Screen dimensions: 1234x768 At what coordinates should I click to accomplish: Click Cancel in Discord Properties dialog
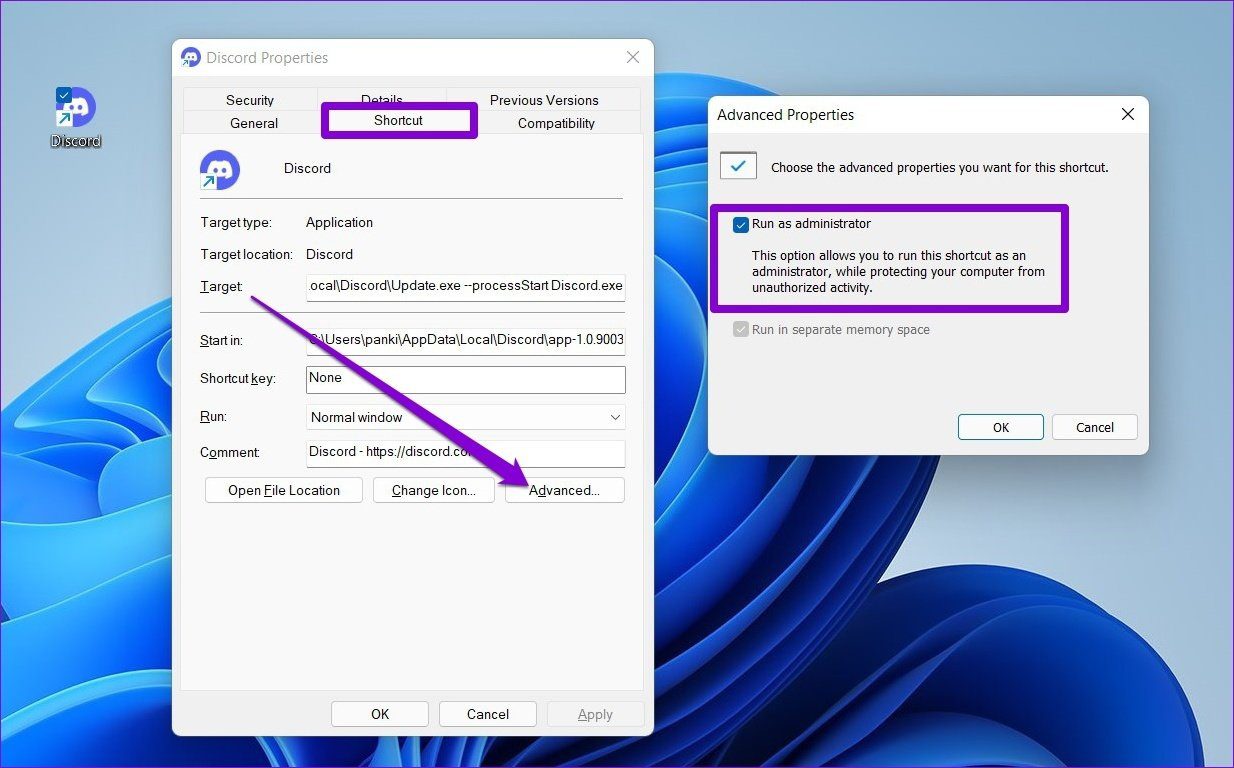pyautogui.click(x=488, y=714)
